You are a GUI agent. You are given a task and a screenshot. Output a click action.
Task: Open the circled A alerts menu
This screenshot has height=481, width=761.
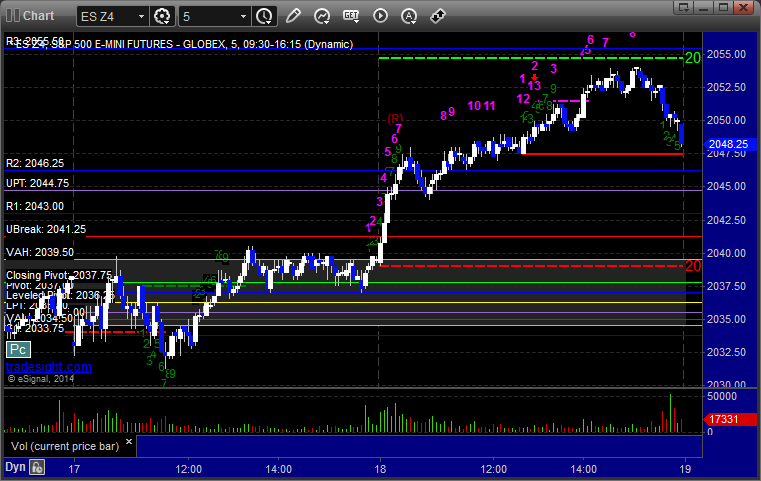409,16
